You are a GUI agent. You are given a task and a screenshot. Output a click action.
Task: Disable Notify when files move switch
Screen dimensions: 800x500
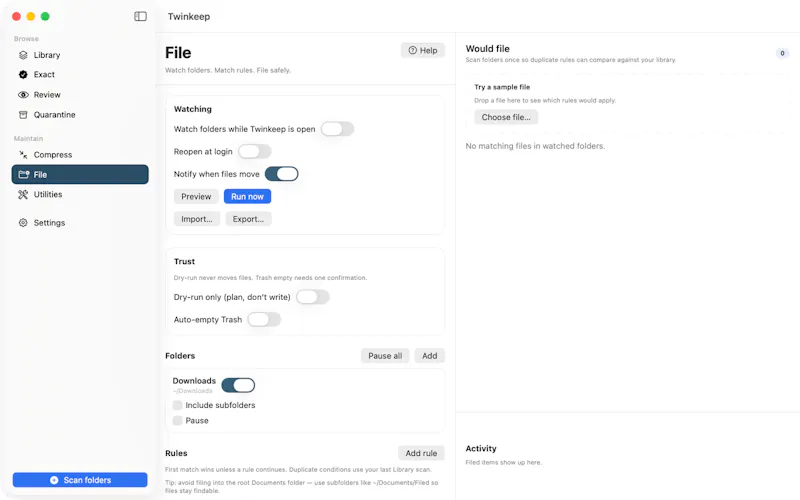(281, 174)
